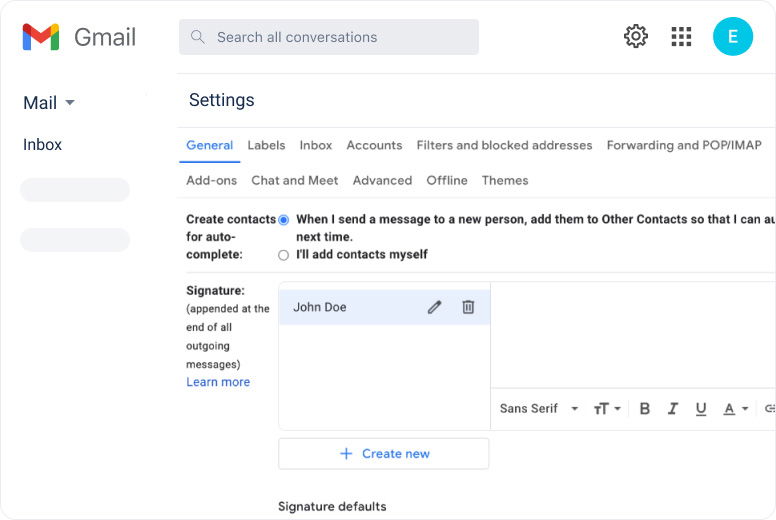The width and height of the screenshot is (776, 520).
Task: Click the account avatar labeled E
Action: (x=732, y=37)
